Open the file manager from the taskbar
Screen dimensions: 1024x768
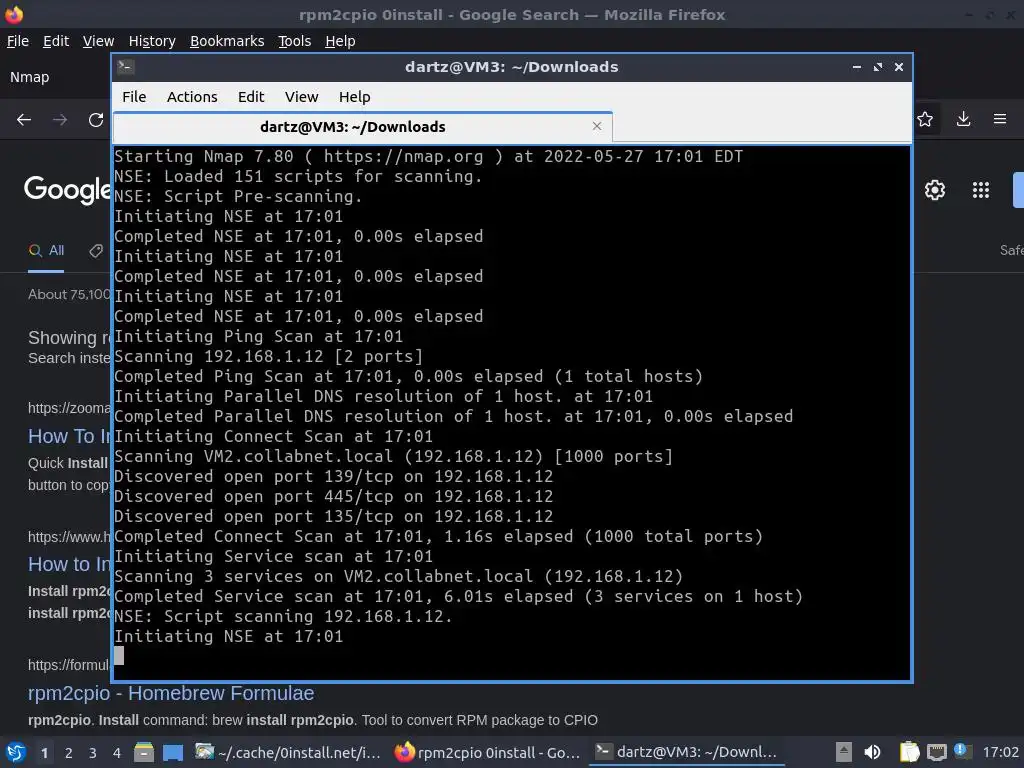pyautogui.click(x=144, y=752)
